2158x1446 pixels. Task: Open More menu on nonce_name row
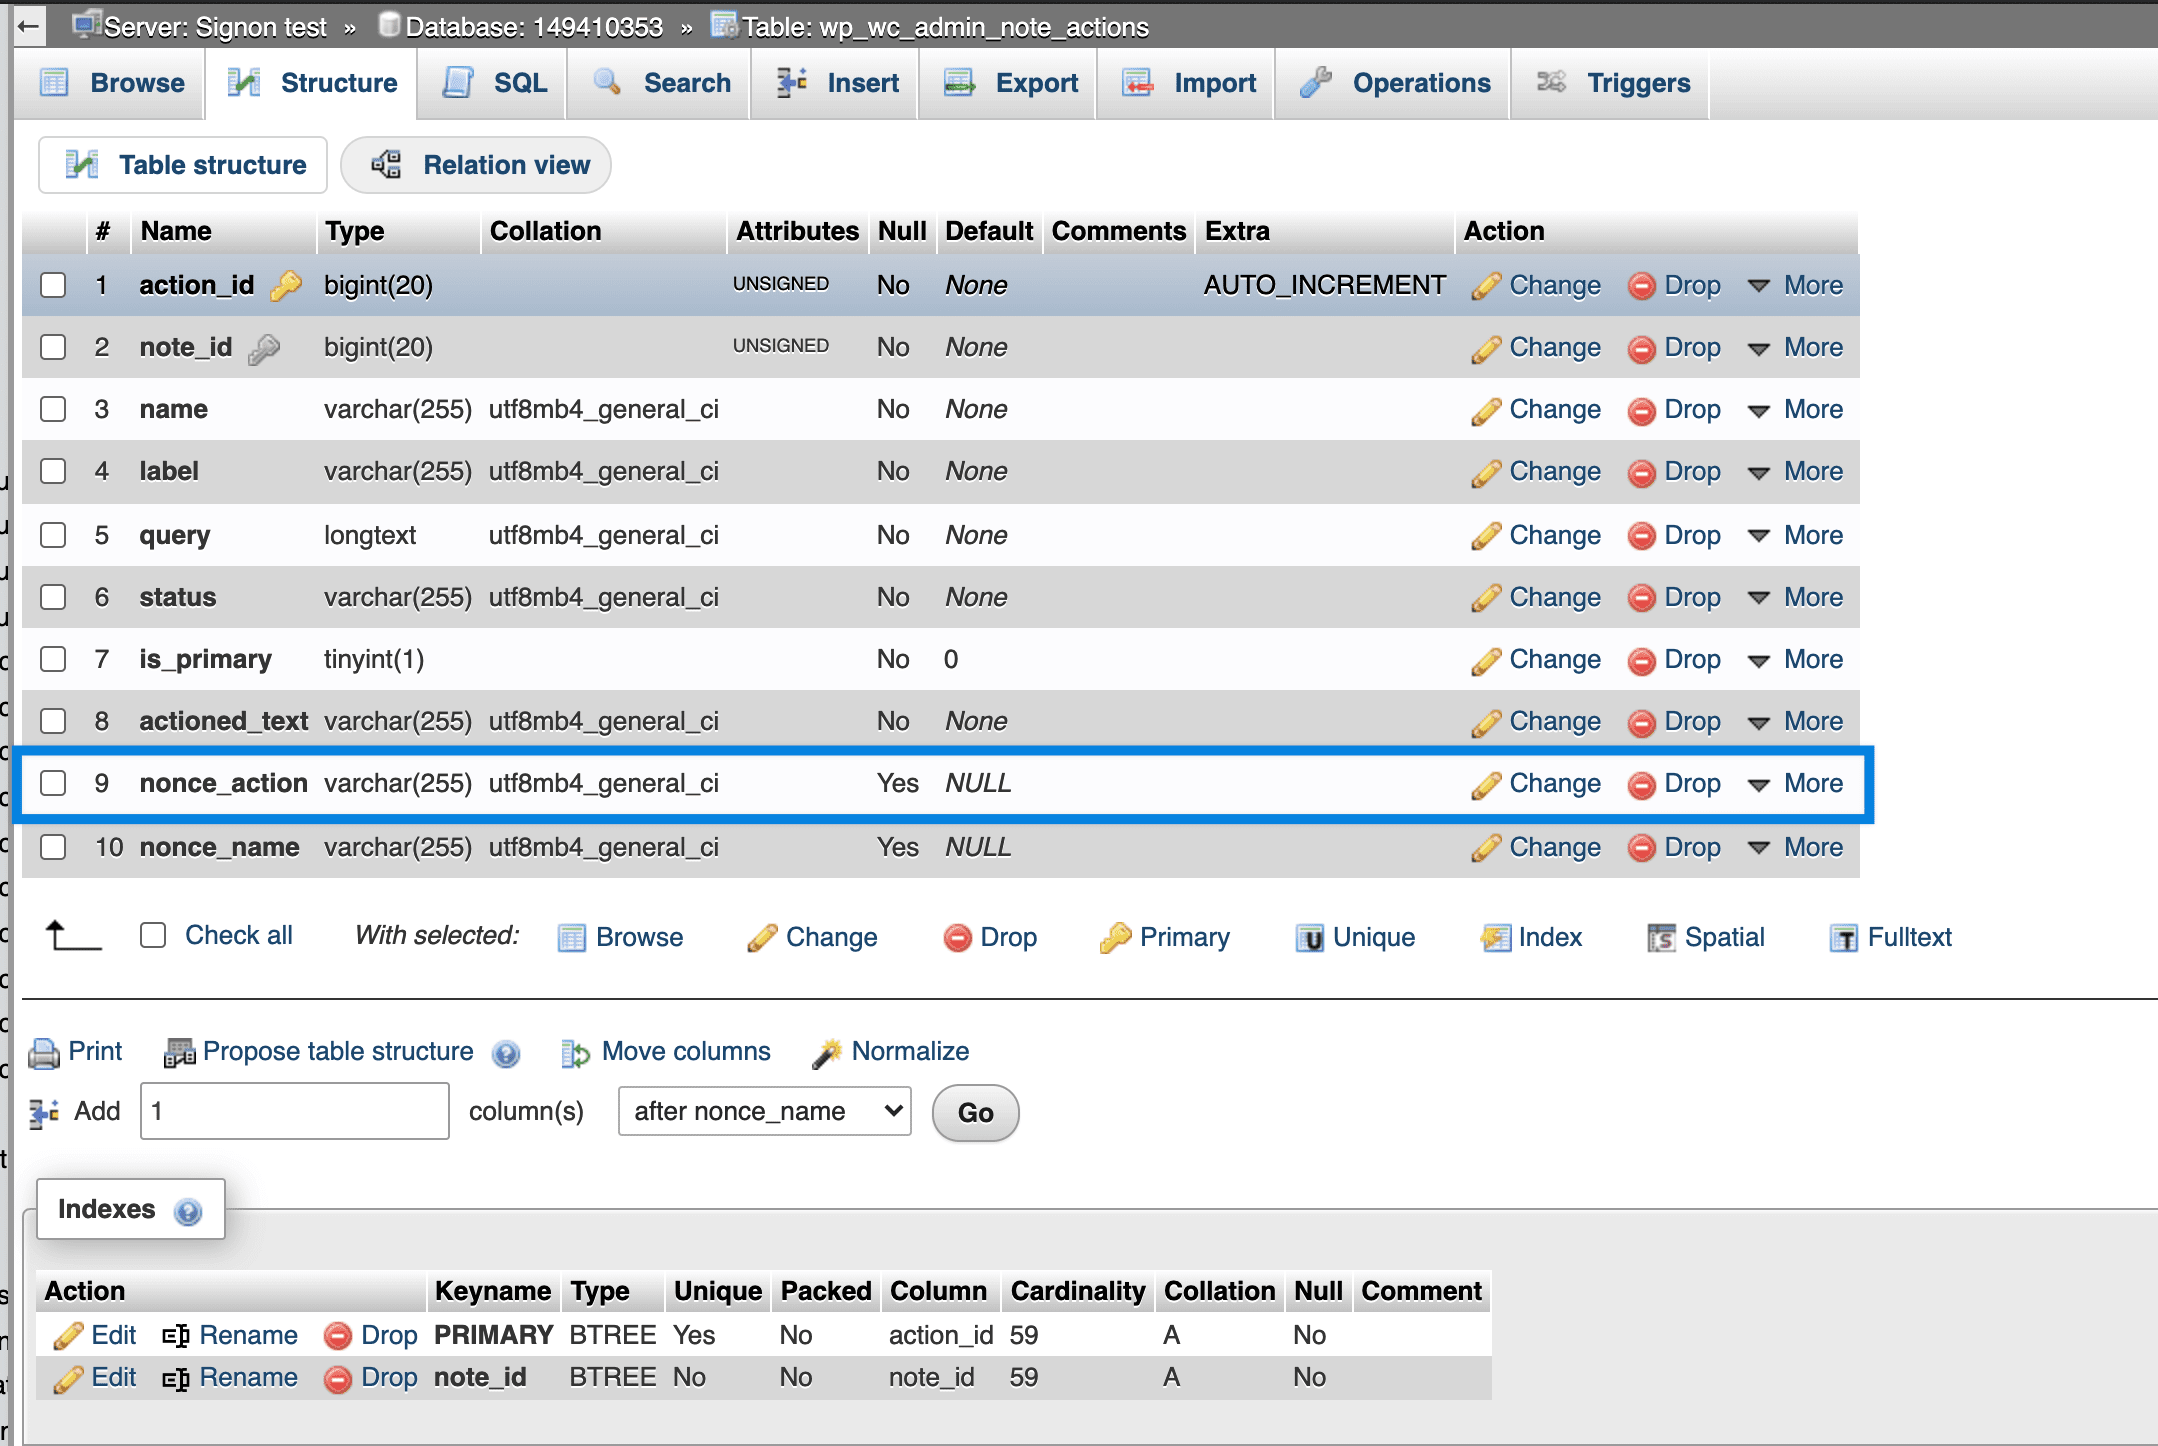1813,847
